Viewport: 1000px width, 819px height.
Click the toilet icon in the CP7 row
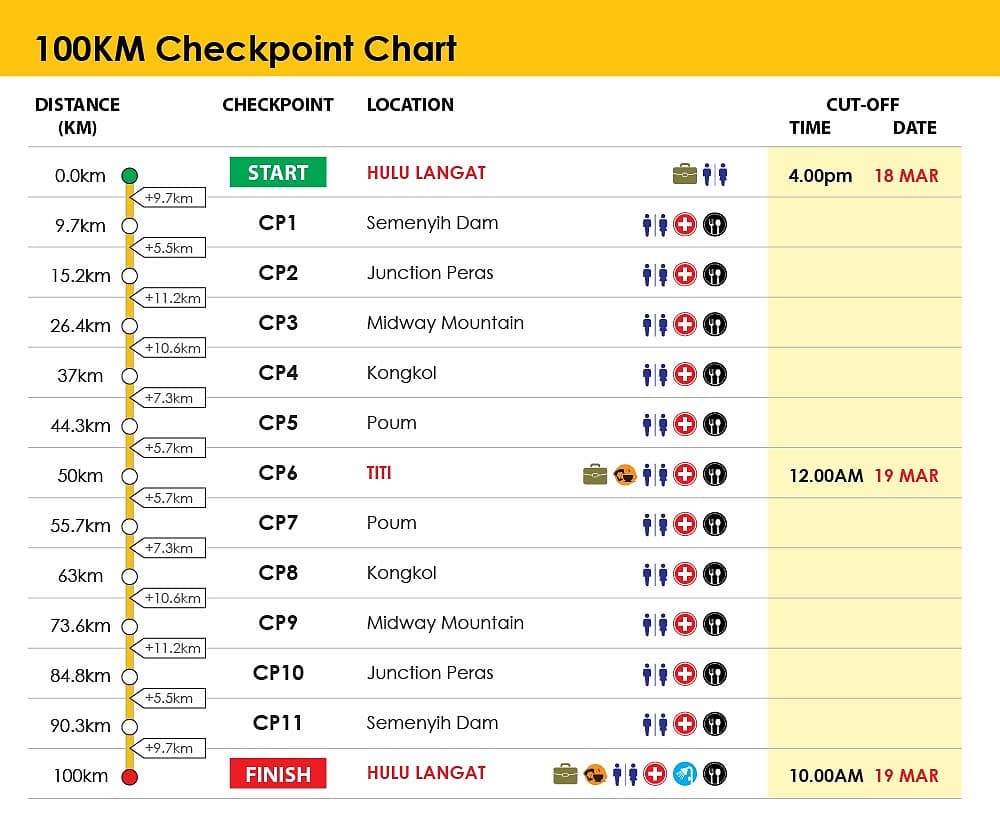pyautogui.click(x=655, y=524)
